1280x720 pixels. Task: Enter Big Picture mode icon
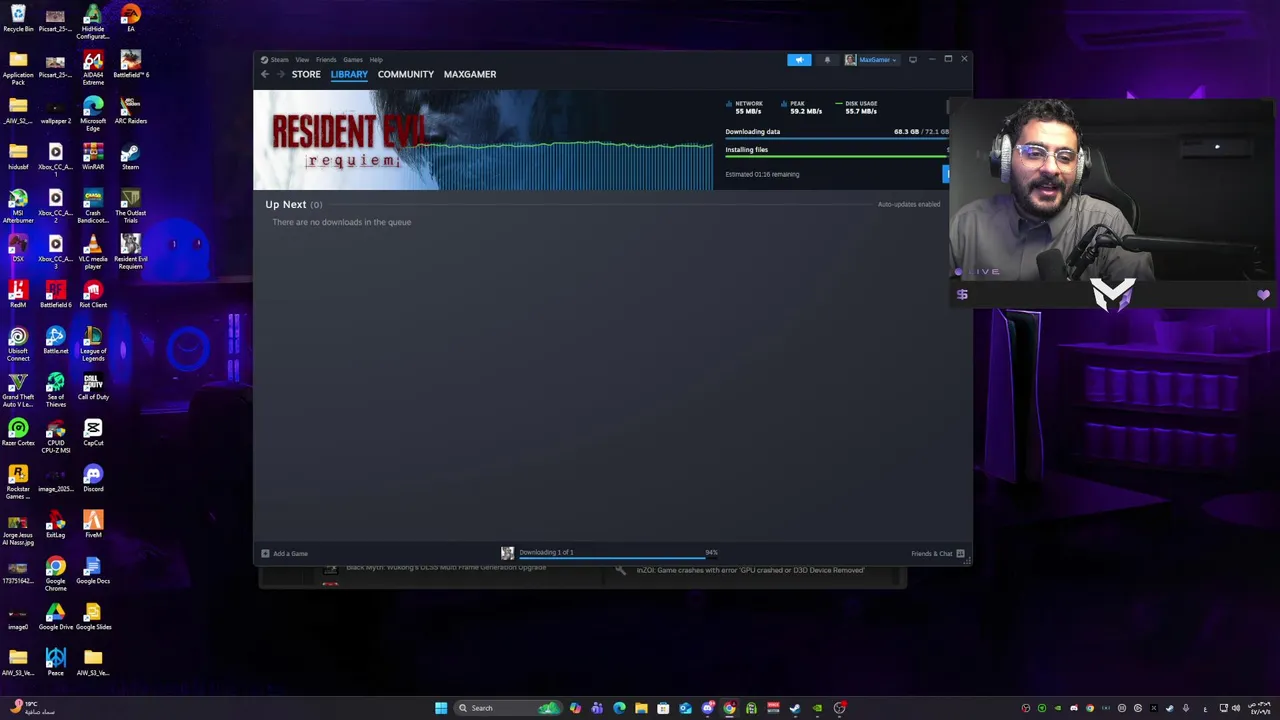coord(913,60)
